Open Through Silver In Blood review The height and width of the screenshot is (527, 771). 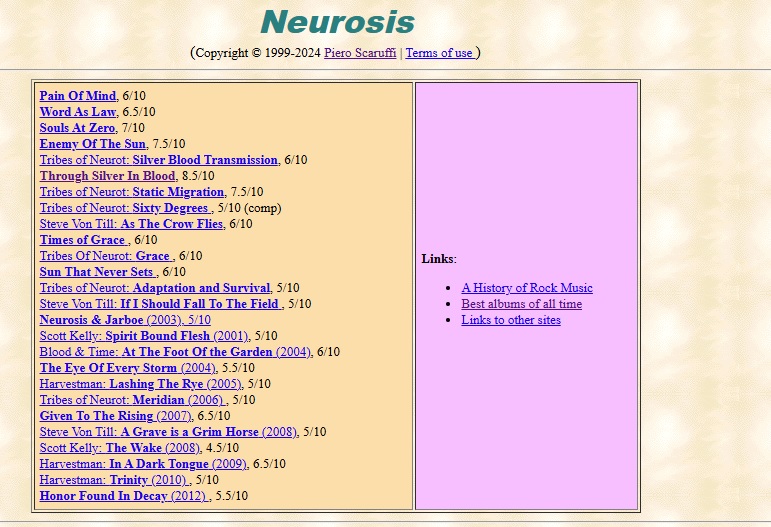point(107,176)
